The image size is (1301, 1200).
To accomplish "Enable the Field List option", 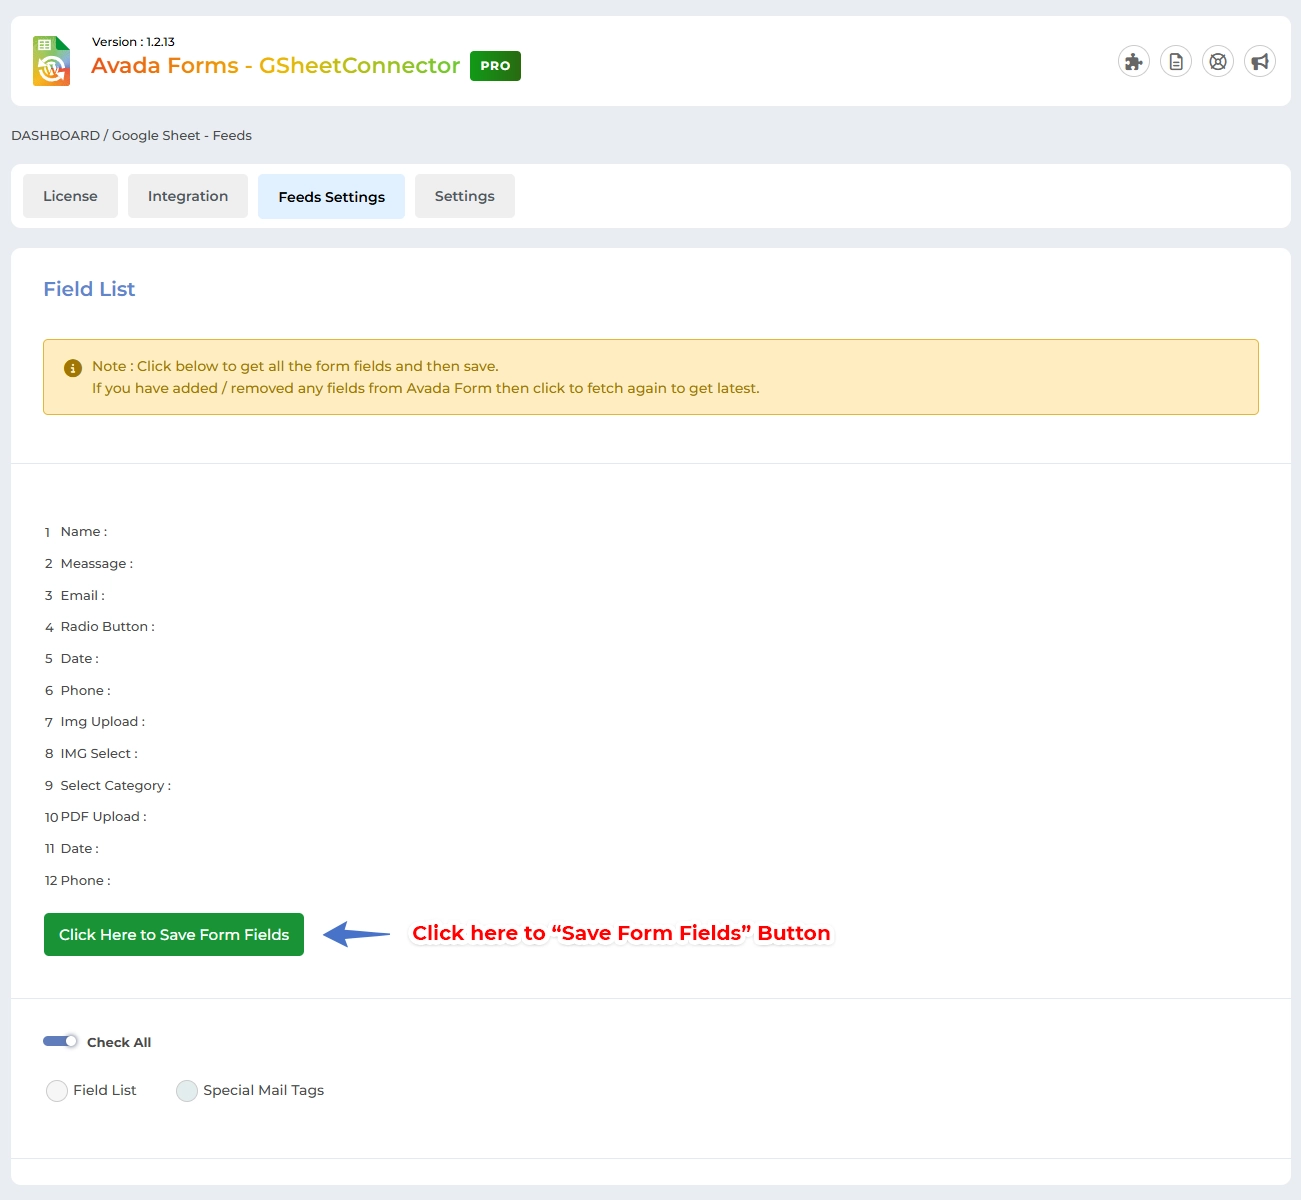I will (x=57, y=1091).
